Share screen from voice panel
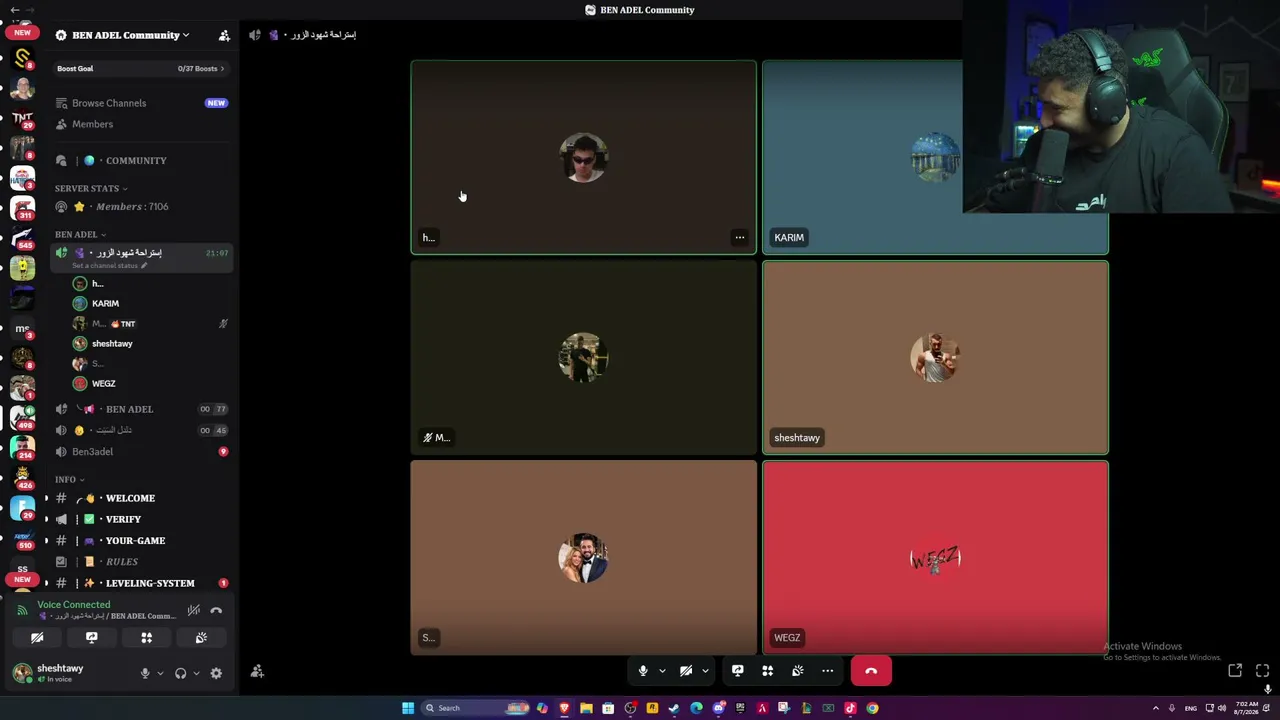 (x=92, y=638)
